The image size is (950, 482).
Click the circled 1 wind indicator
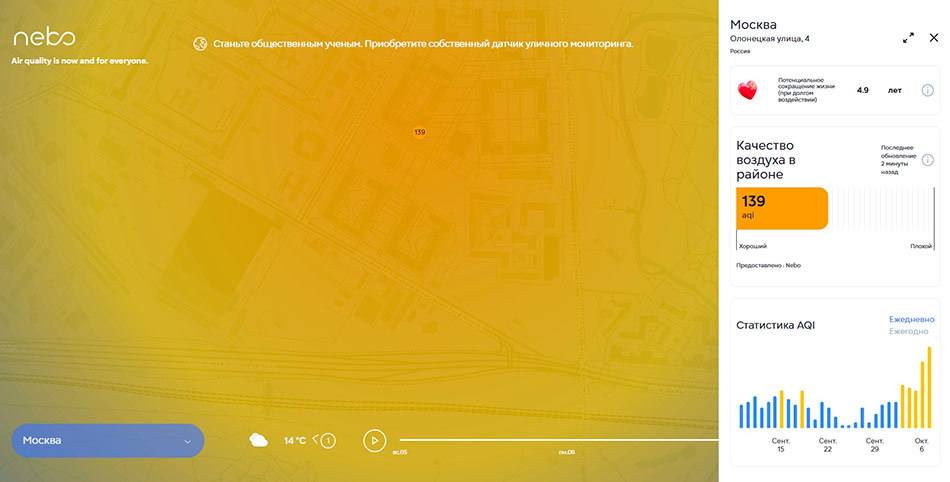tap(328, 440)
